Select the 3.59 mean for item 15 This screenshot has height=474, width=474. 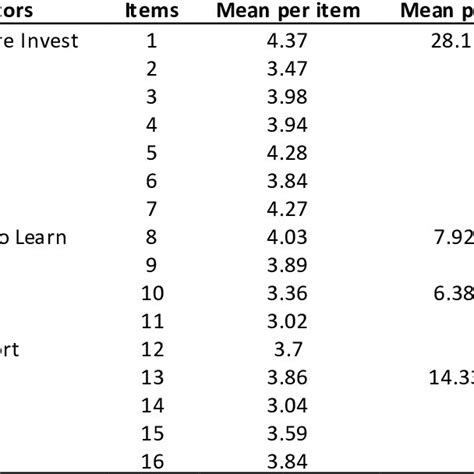pyautogui.click(x=287, y=433)
